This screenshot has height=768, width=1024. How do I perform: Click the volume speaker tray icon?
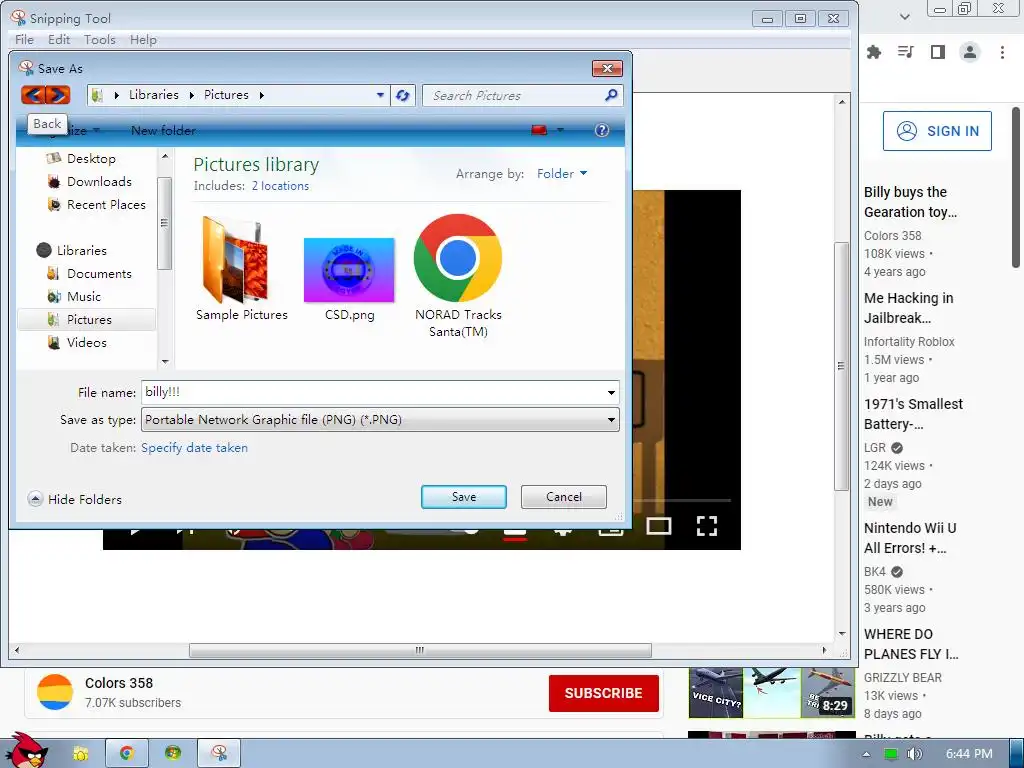coord(914,754)
